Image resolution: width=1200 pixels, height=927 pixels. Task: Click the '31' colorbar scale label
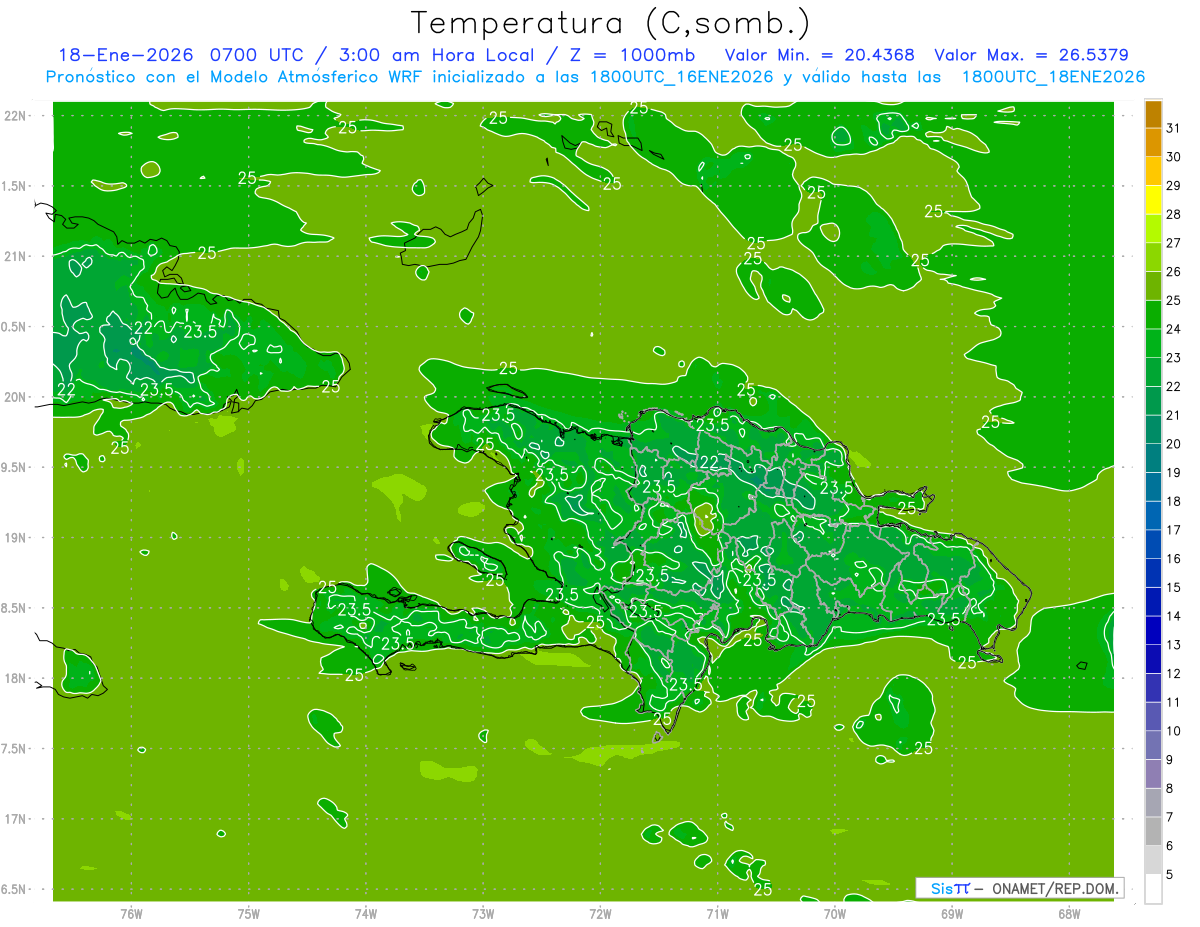tap(1175, 128)
